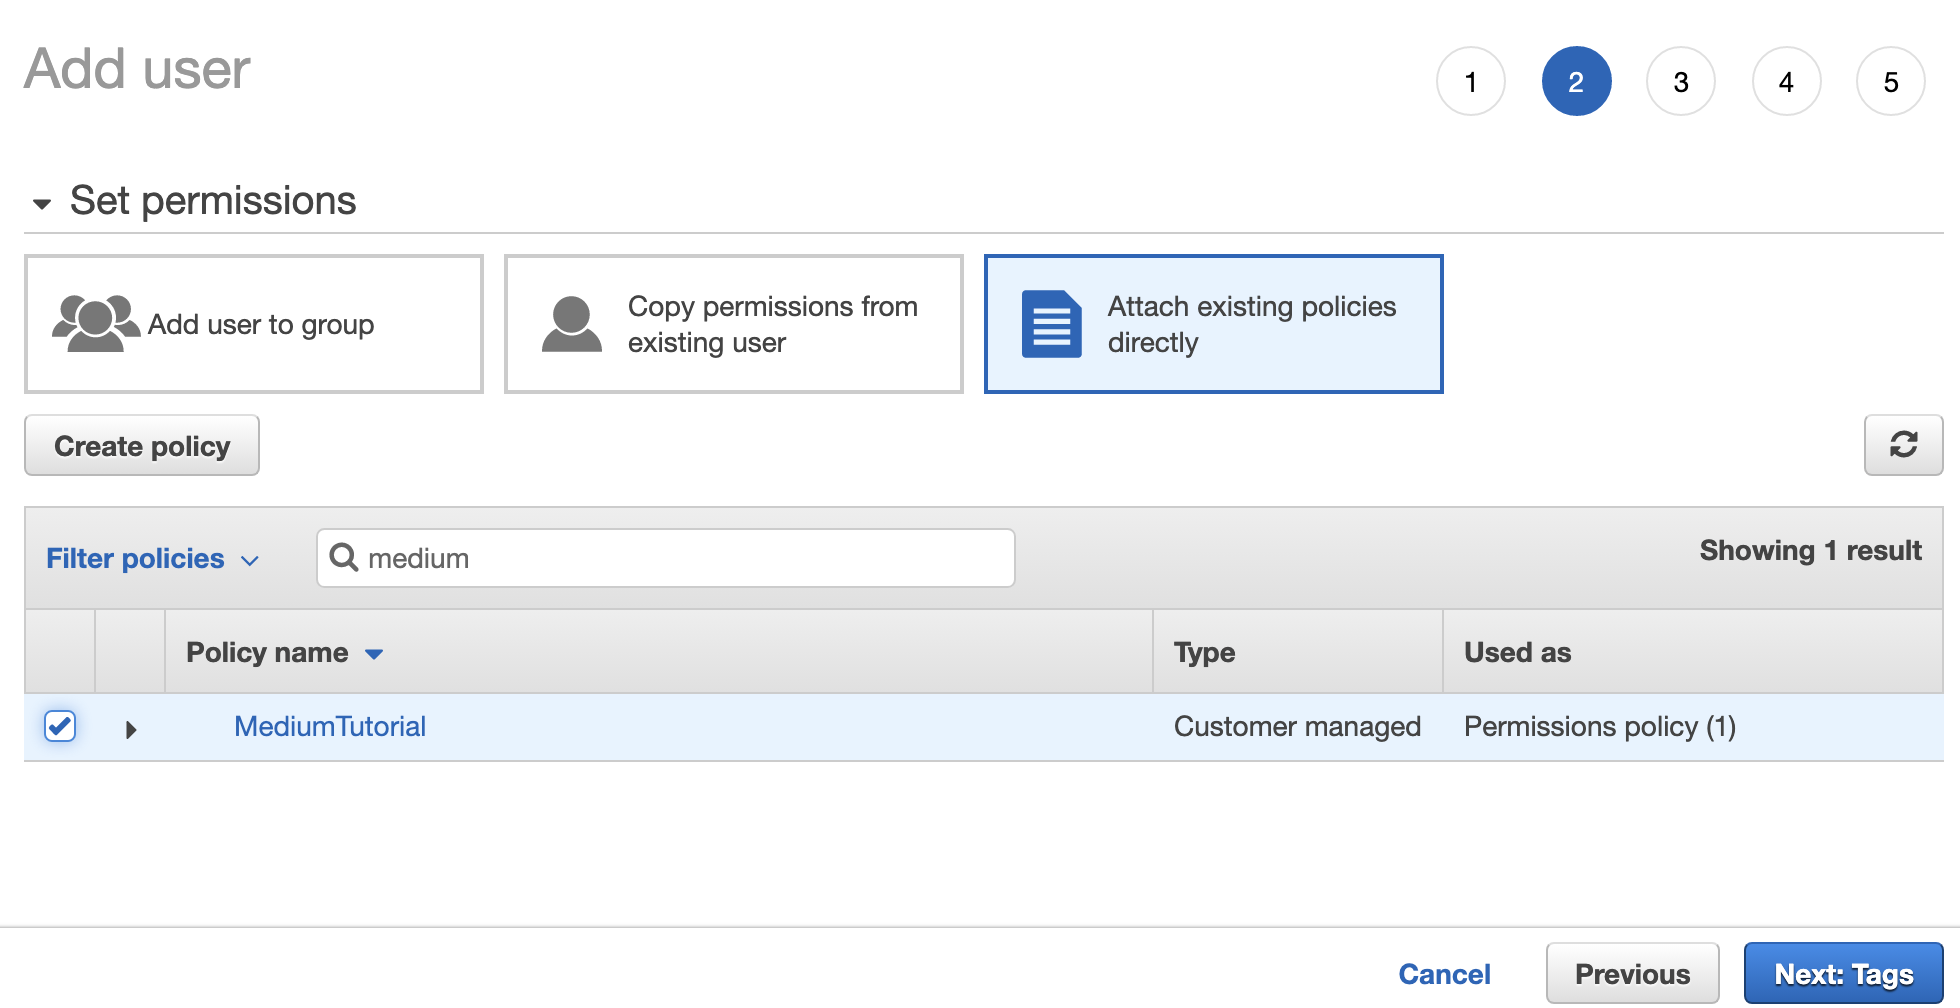
Task: Open the MediumTutorial policy link
Action: click(x=330, y=726)
